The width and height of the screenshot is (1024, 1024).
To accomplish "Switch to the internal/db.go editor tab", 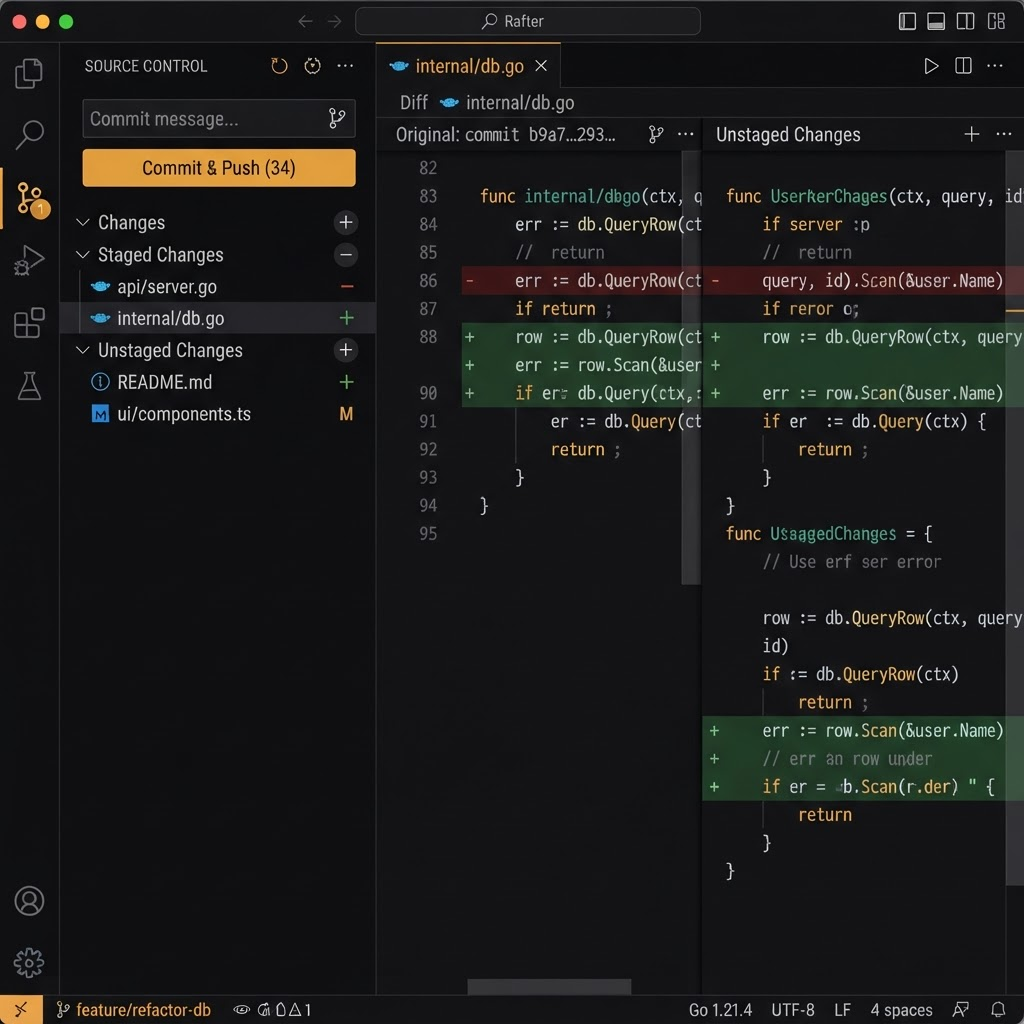I will click(468, 66).
